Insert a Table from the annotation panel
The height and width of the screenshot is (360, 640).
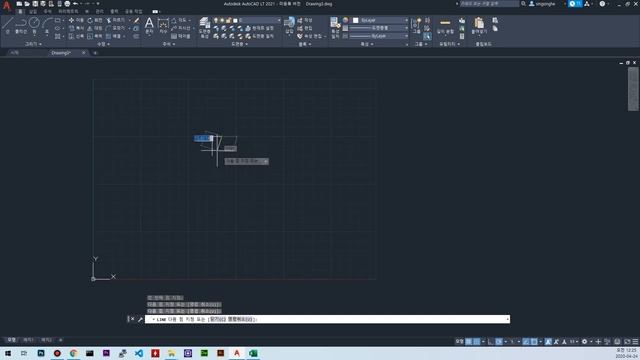click(x=181, y=36)
